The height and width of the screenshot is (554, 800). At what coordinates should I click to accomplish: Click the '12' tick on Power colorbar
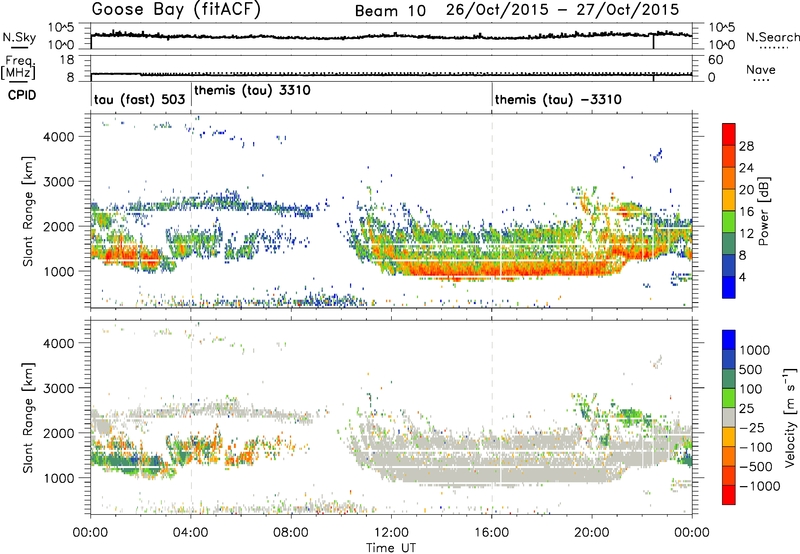(746, 234)
